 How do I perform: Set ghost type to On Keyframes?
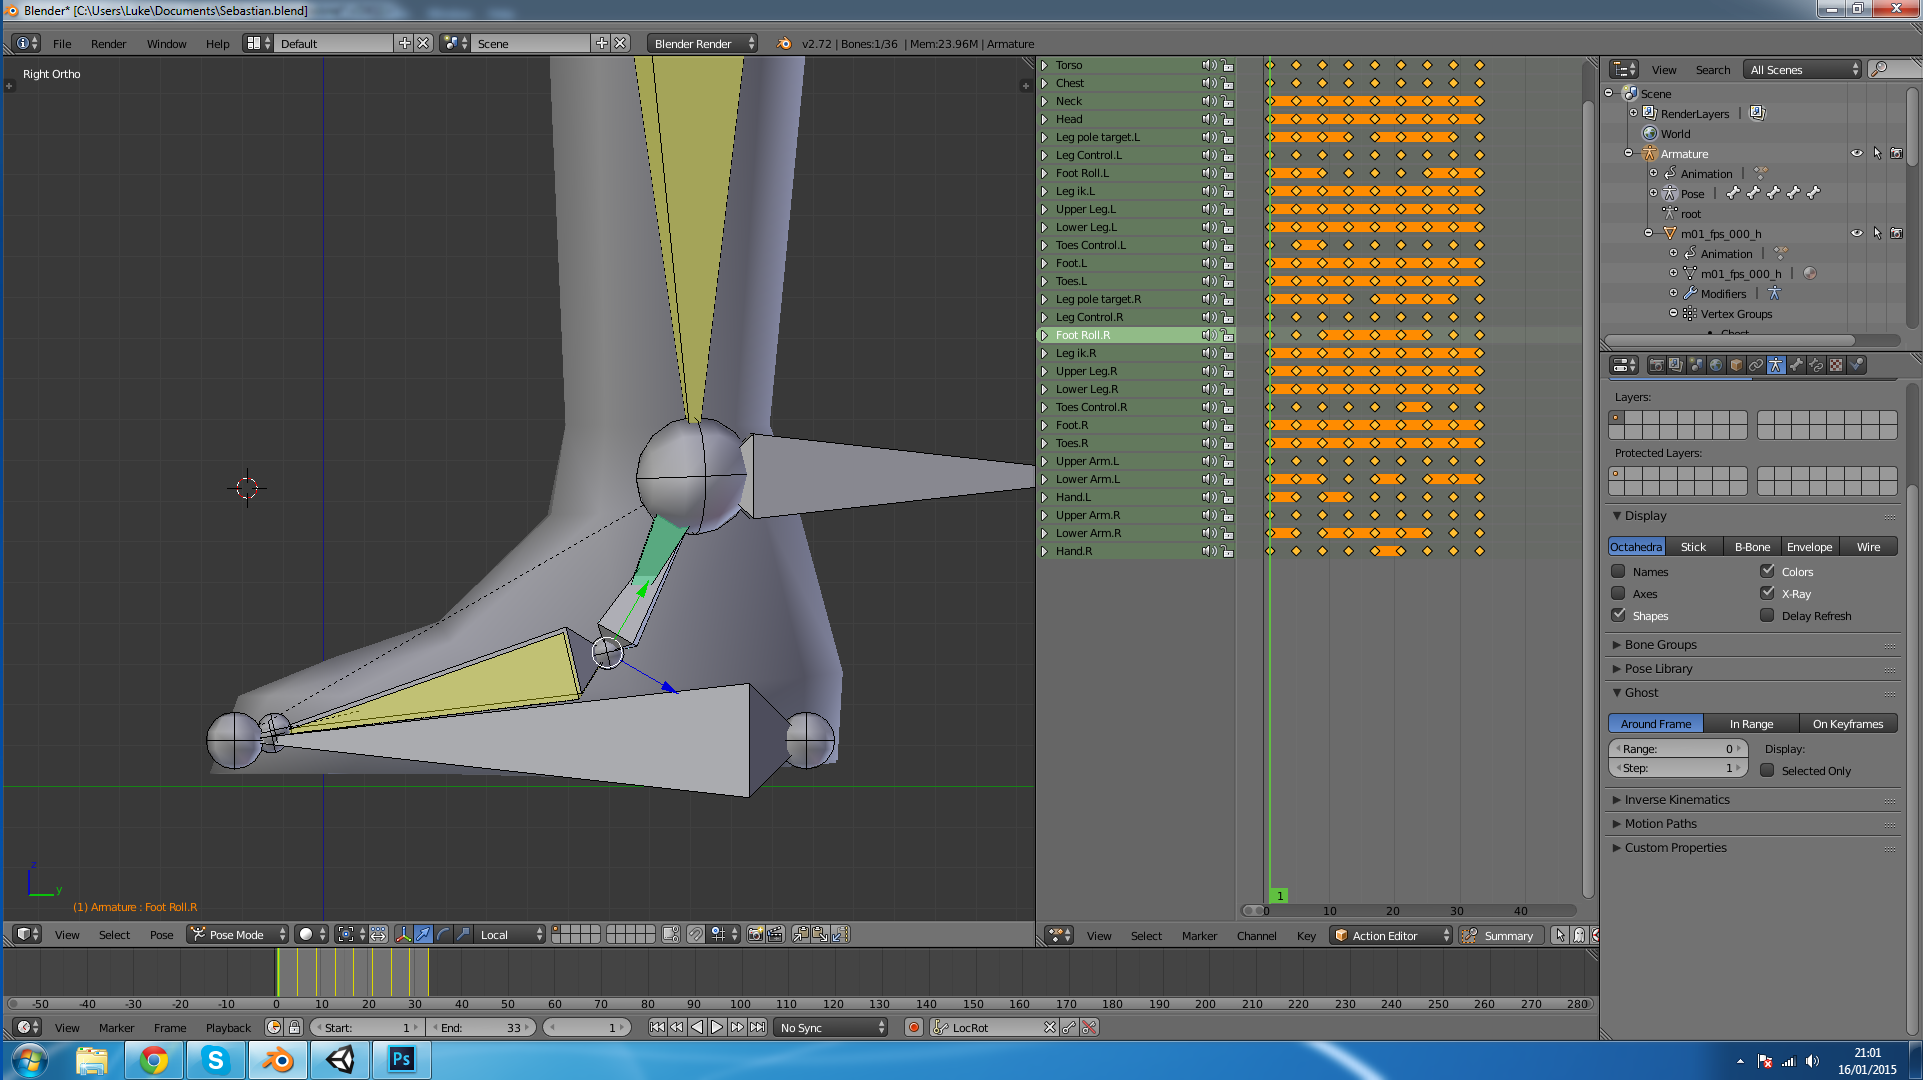[x=1847, y=723]
